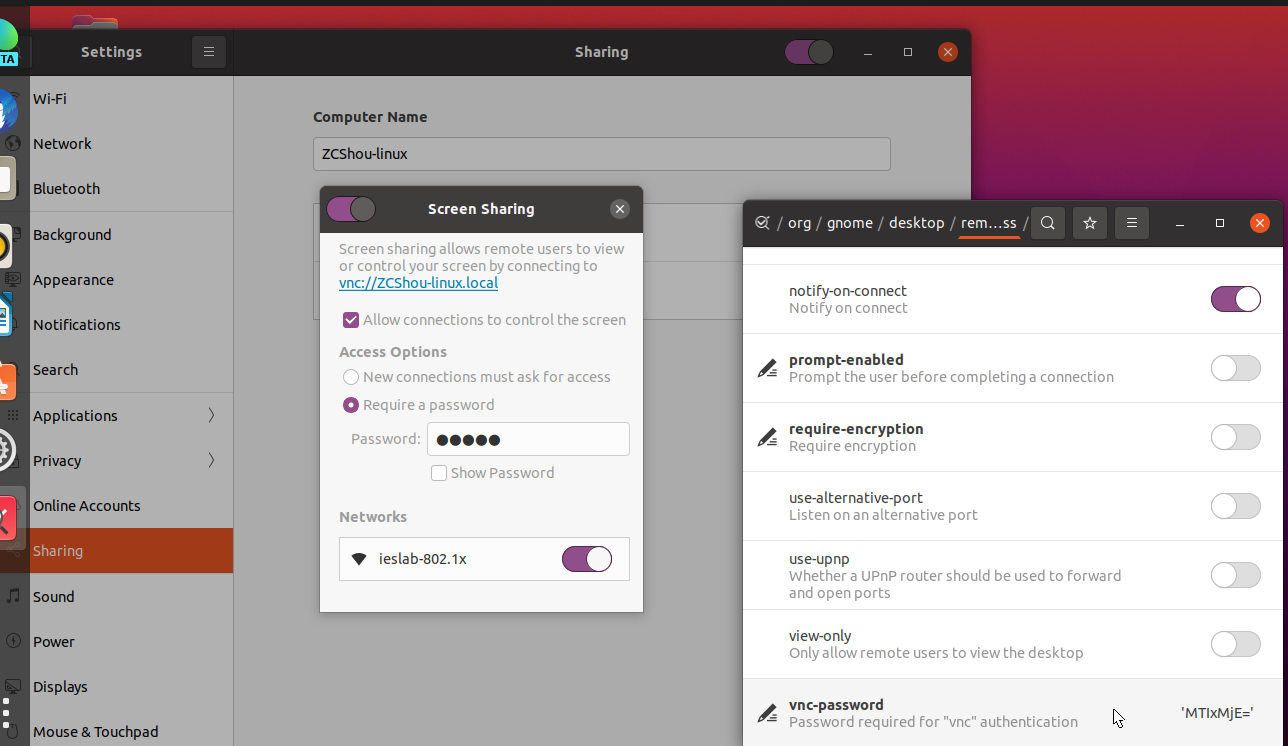The image size is (1288, 746).
Task: Click the dconf path root icon
Action: coord(762,223)
